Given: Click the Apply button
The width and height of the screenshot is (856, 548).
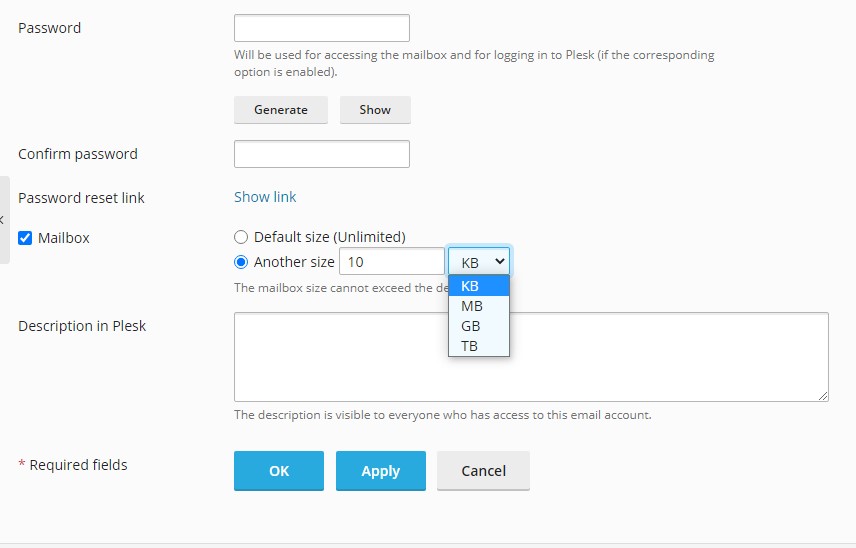Looking at the screenshot, I should pos(381,470).
